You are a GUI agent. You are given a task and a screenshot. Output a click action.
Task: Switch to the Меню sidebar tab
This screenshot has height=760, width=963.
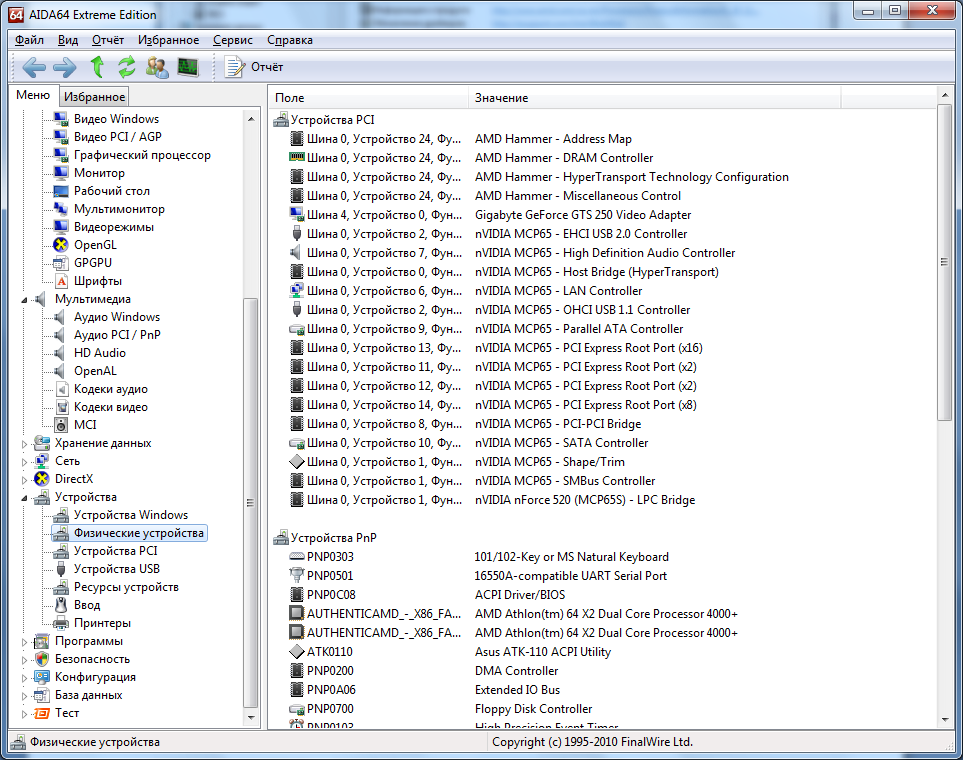pos(33,95)
